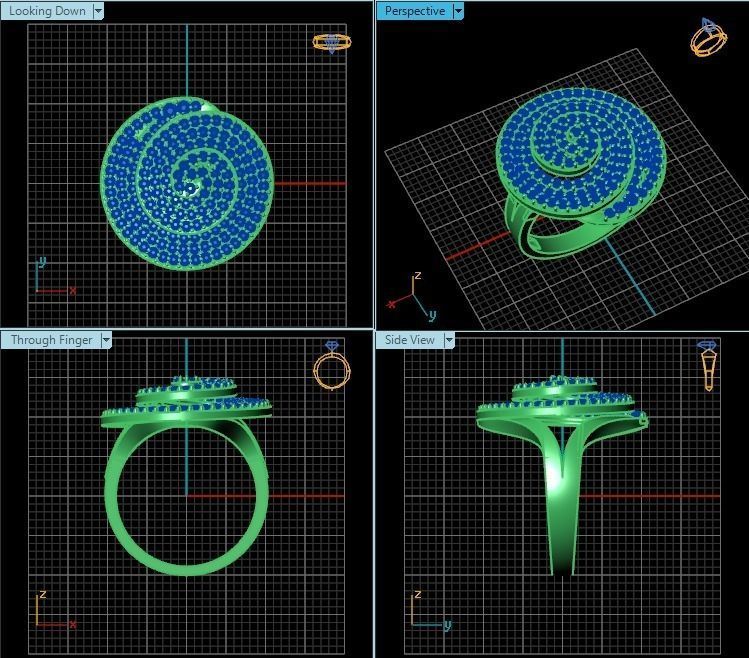Click the Looking Down viewport label
This screenshot has height=658, width=749.
47,11
